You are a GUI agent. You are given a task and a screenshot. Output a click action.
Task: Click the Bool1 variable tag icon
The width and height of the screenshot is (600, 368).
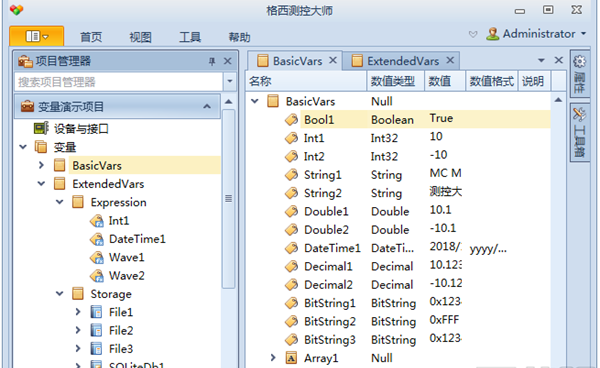(x=291, y=120)
